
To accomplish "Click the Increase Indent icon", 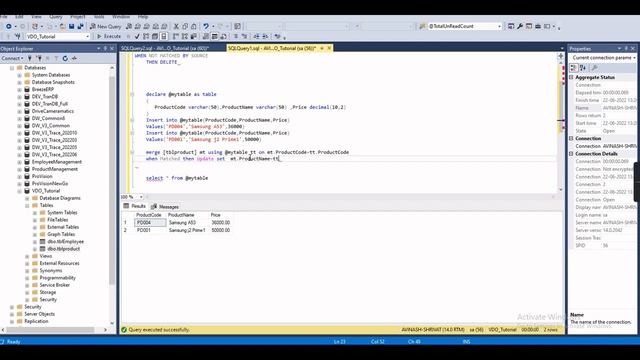I will tap(265, 36).
